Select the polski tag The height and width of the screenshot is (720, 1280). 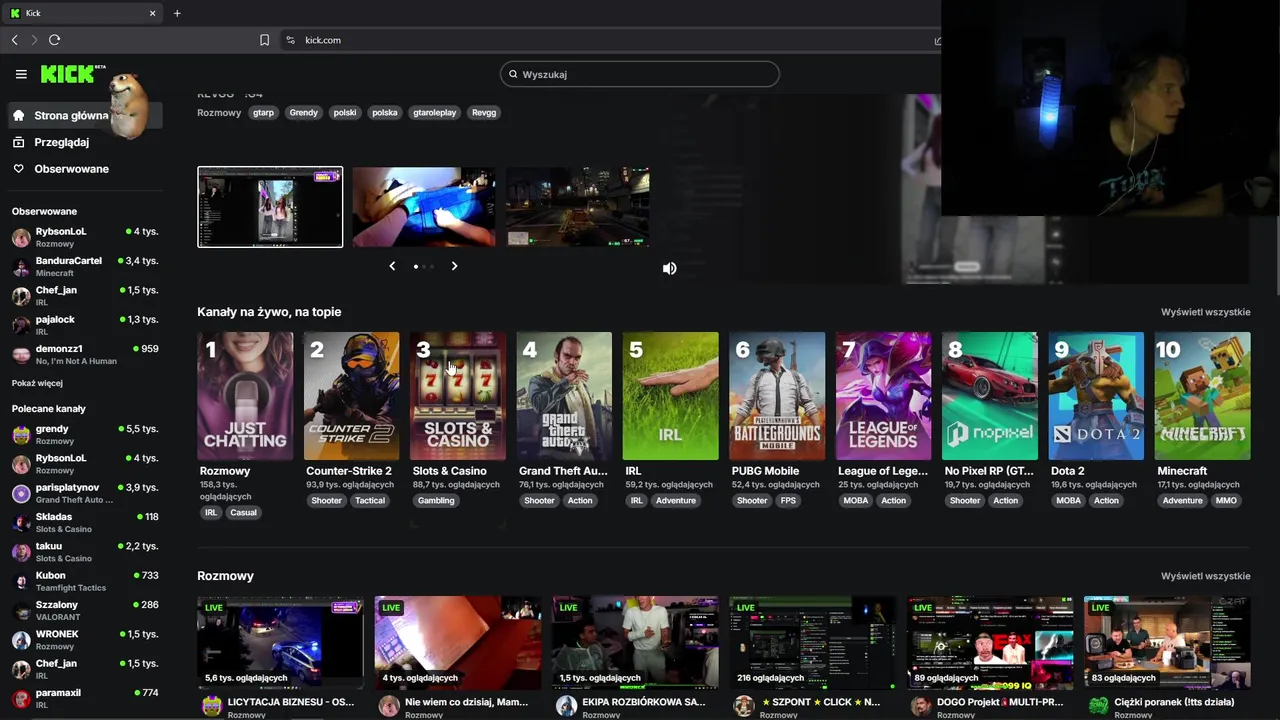click(x=345, y=113)
